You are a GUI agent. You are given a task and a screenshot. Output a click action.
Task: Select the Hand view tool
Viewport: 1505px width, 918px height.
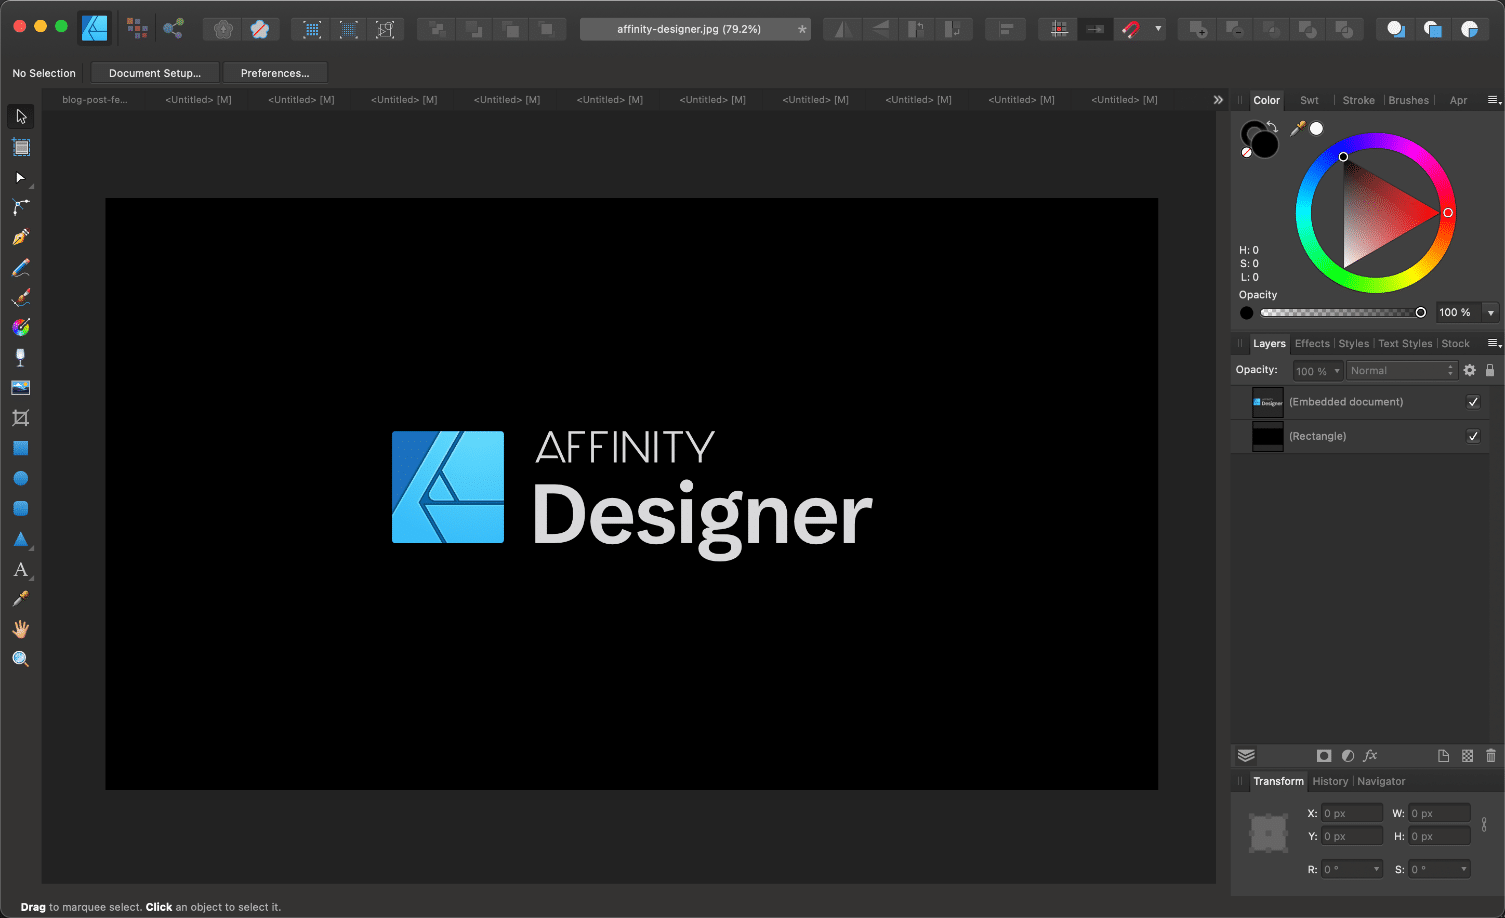pos(20,629)
